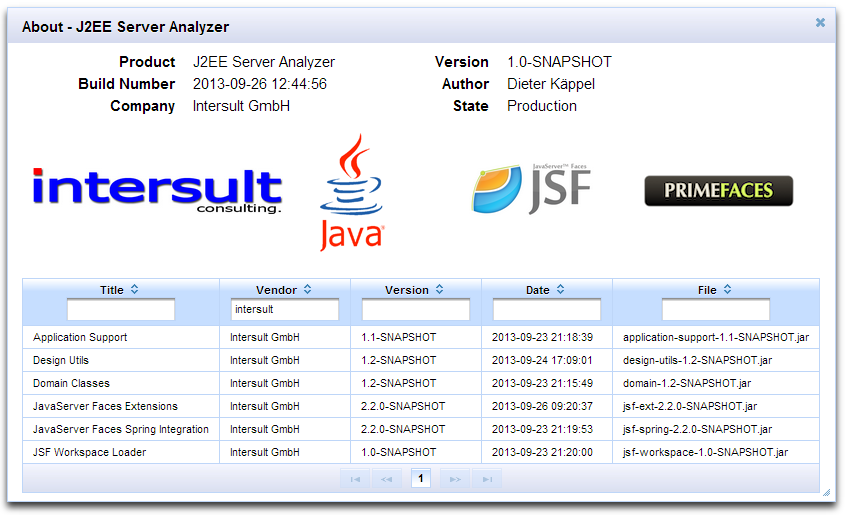Click the dialog resize handle icon

coord(827,492)
